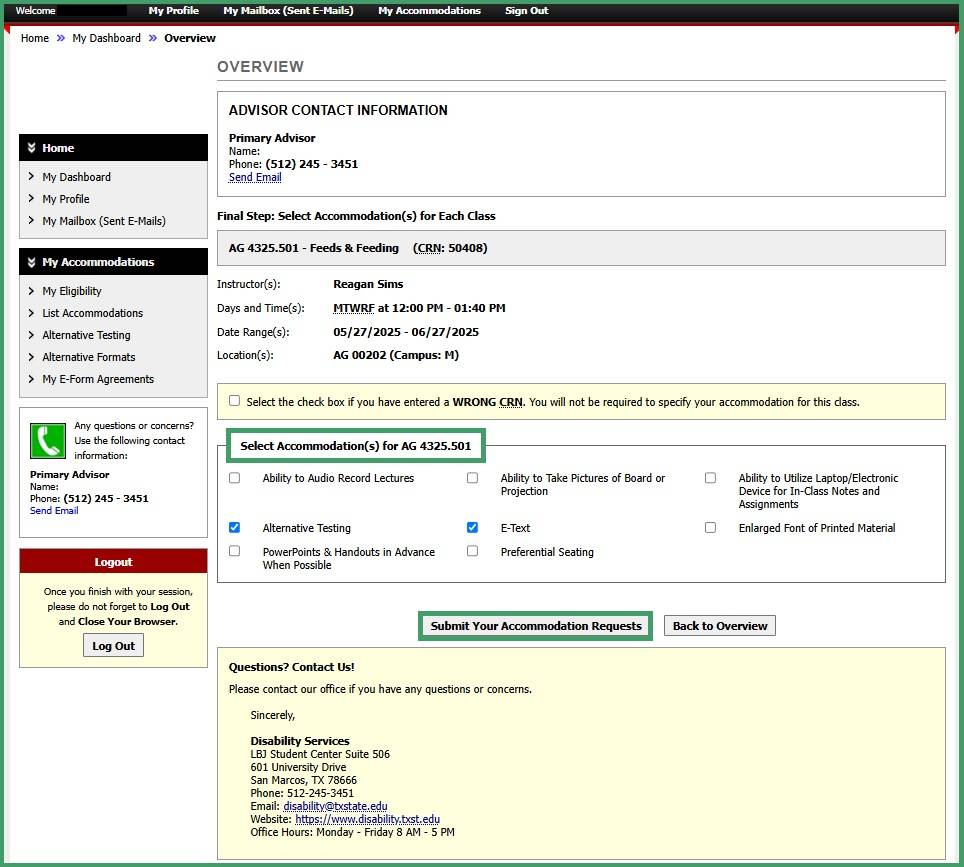964x867 pixels.
Task: Click Send Email in sidebar contact box
Action: (x=54, y=510)
